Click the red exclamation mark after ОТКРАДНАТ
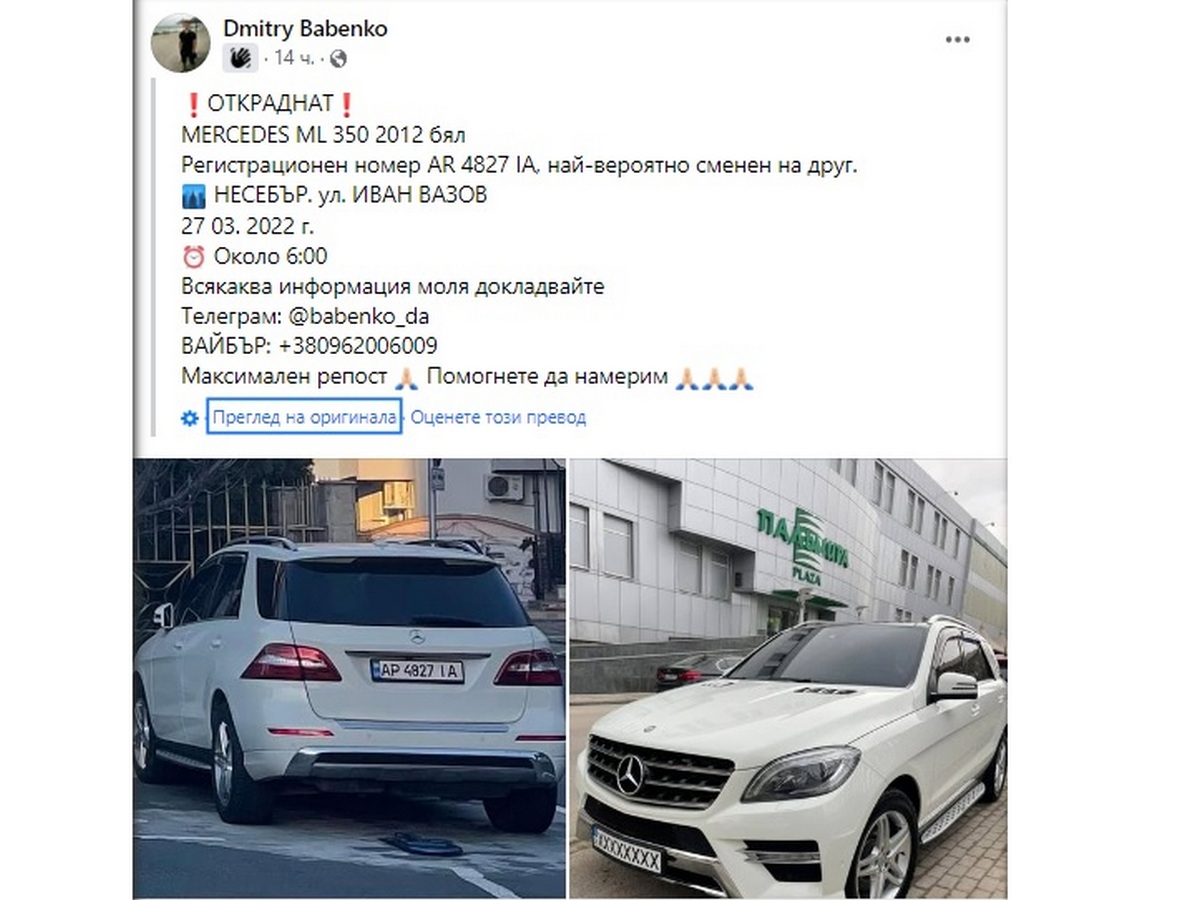 tap(346, 105)
